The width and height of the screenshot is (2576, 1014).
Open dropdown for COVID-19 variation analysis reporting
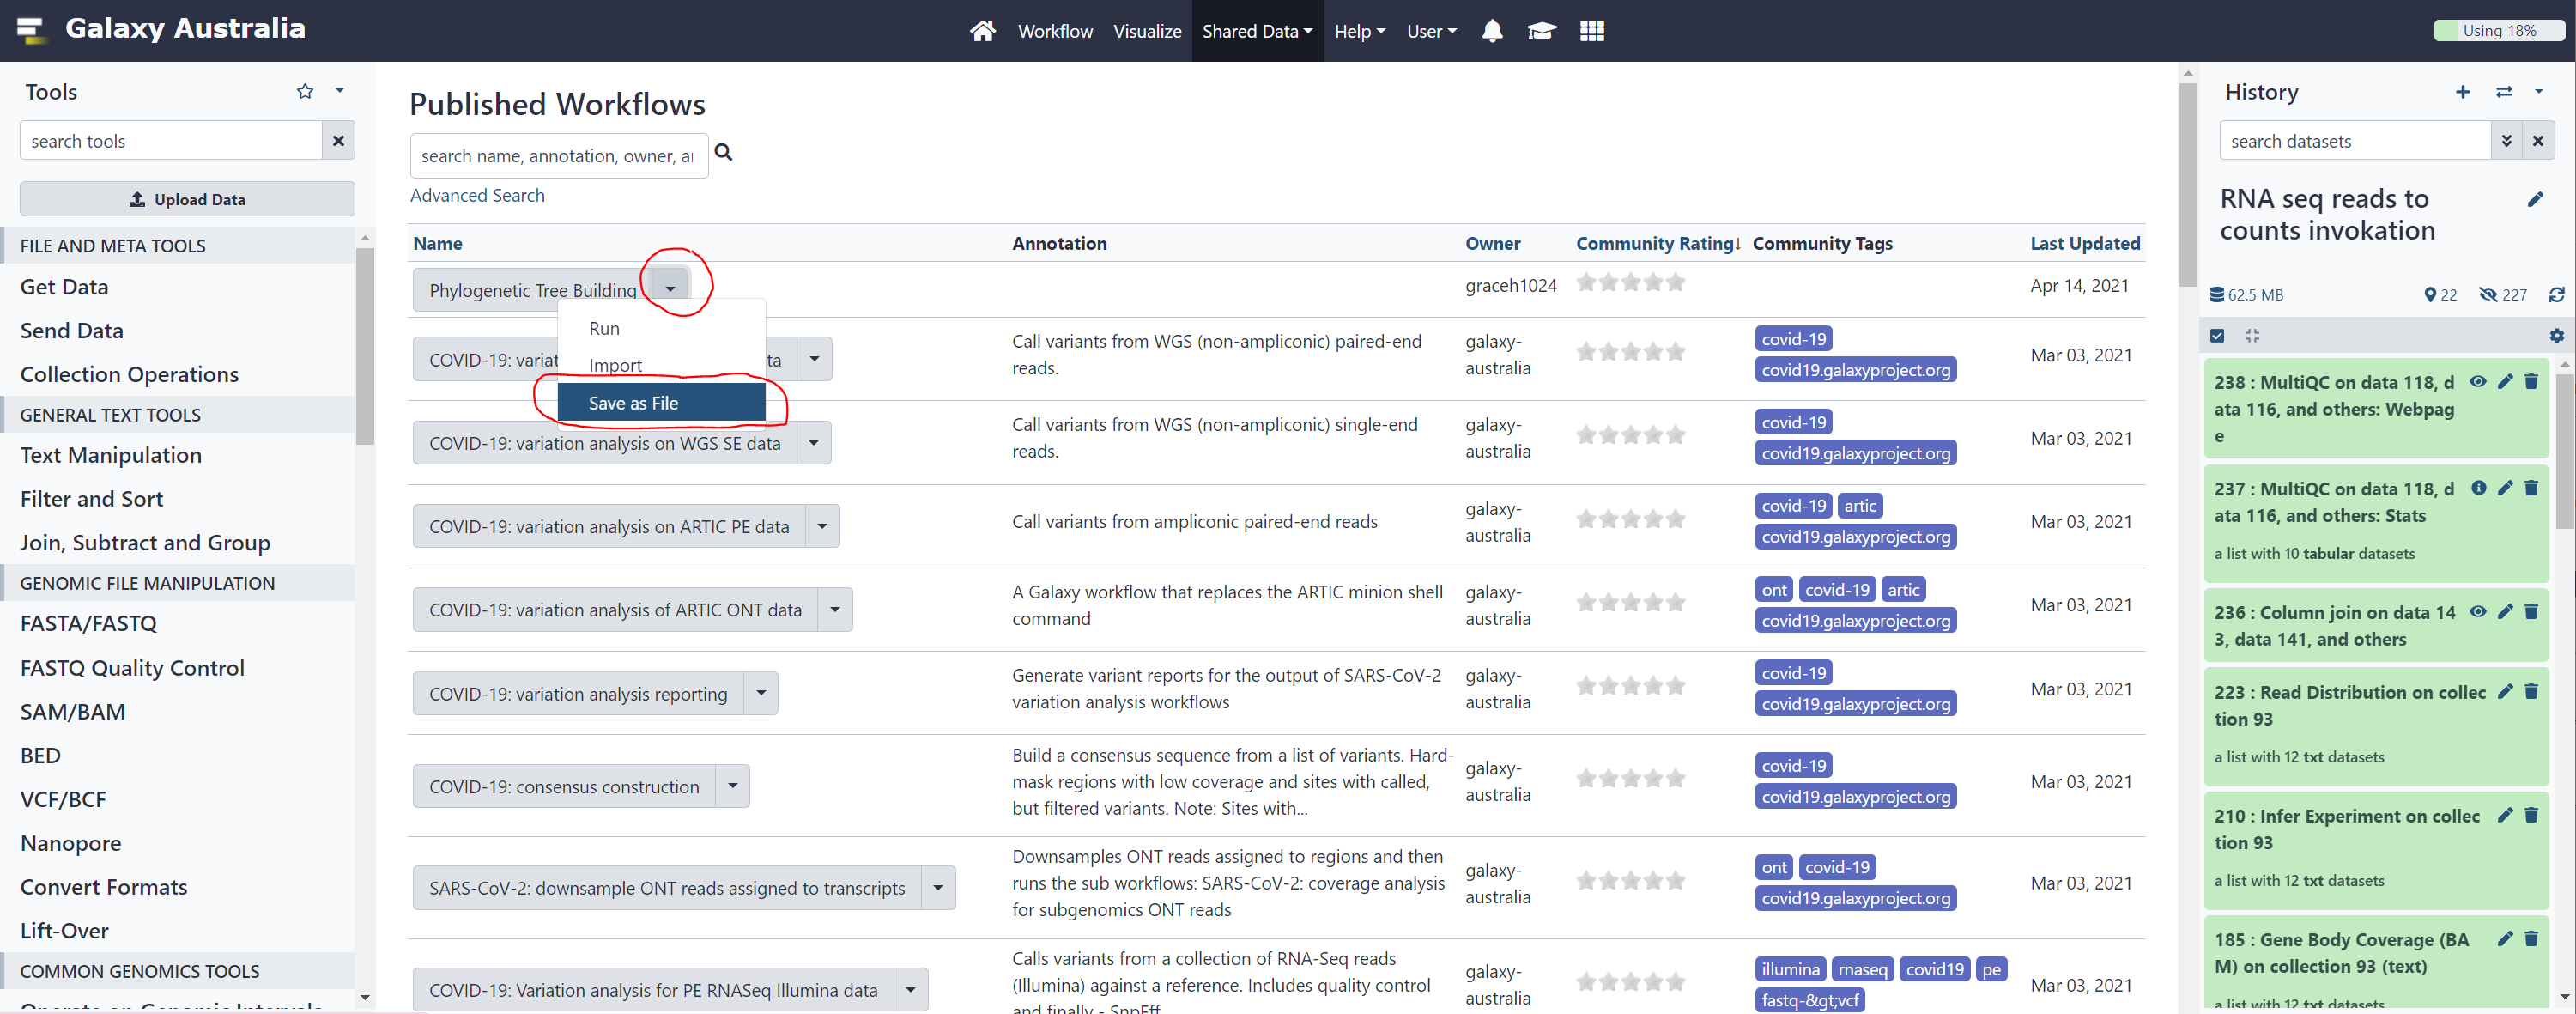point(760,693)
